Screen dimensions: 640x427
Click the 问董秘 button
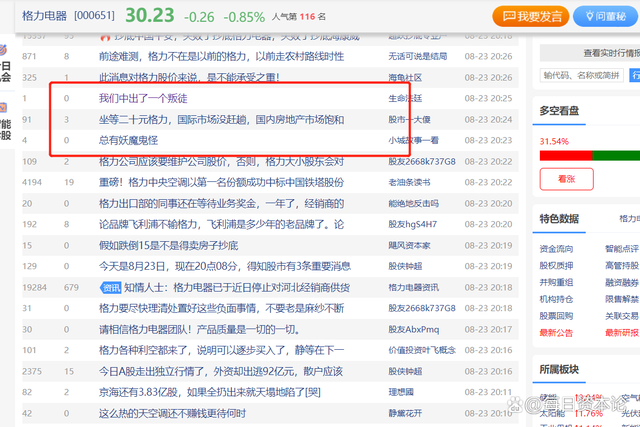[606, 16]
